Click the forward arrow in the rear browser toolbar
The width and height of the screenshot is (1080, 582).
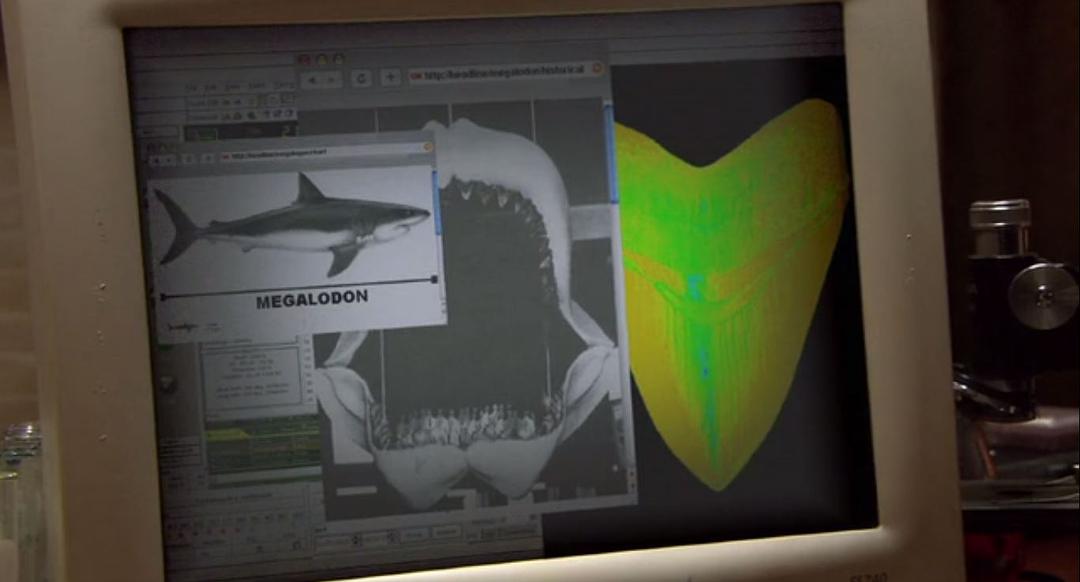pos(331,79)
